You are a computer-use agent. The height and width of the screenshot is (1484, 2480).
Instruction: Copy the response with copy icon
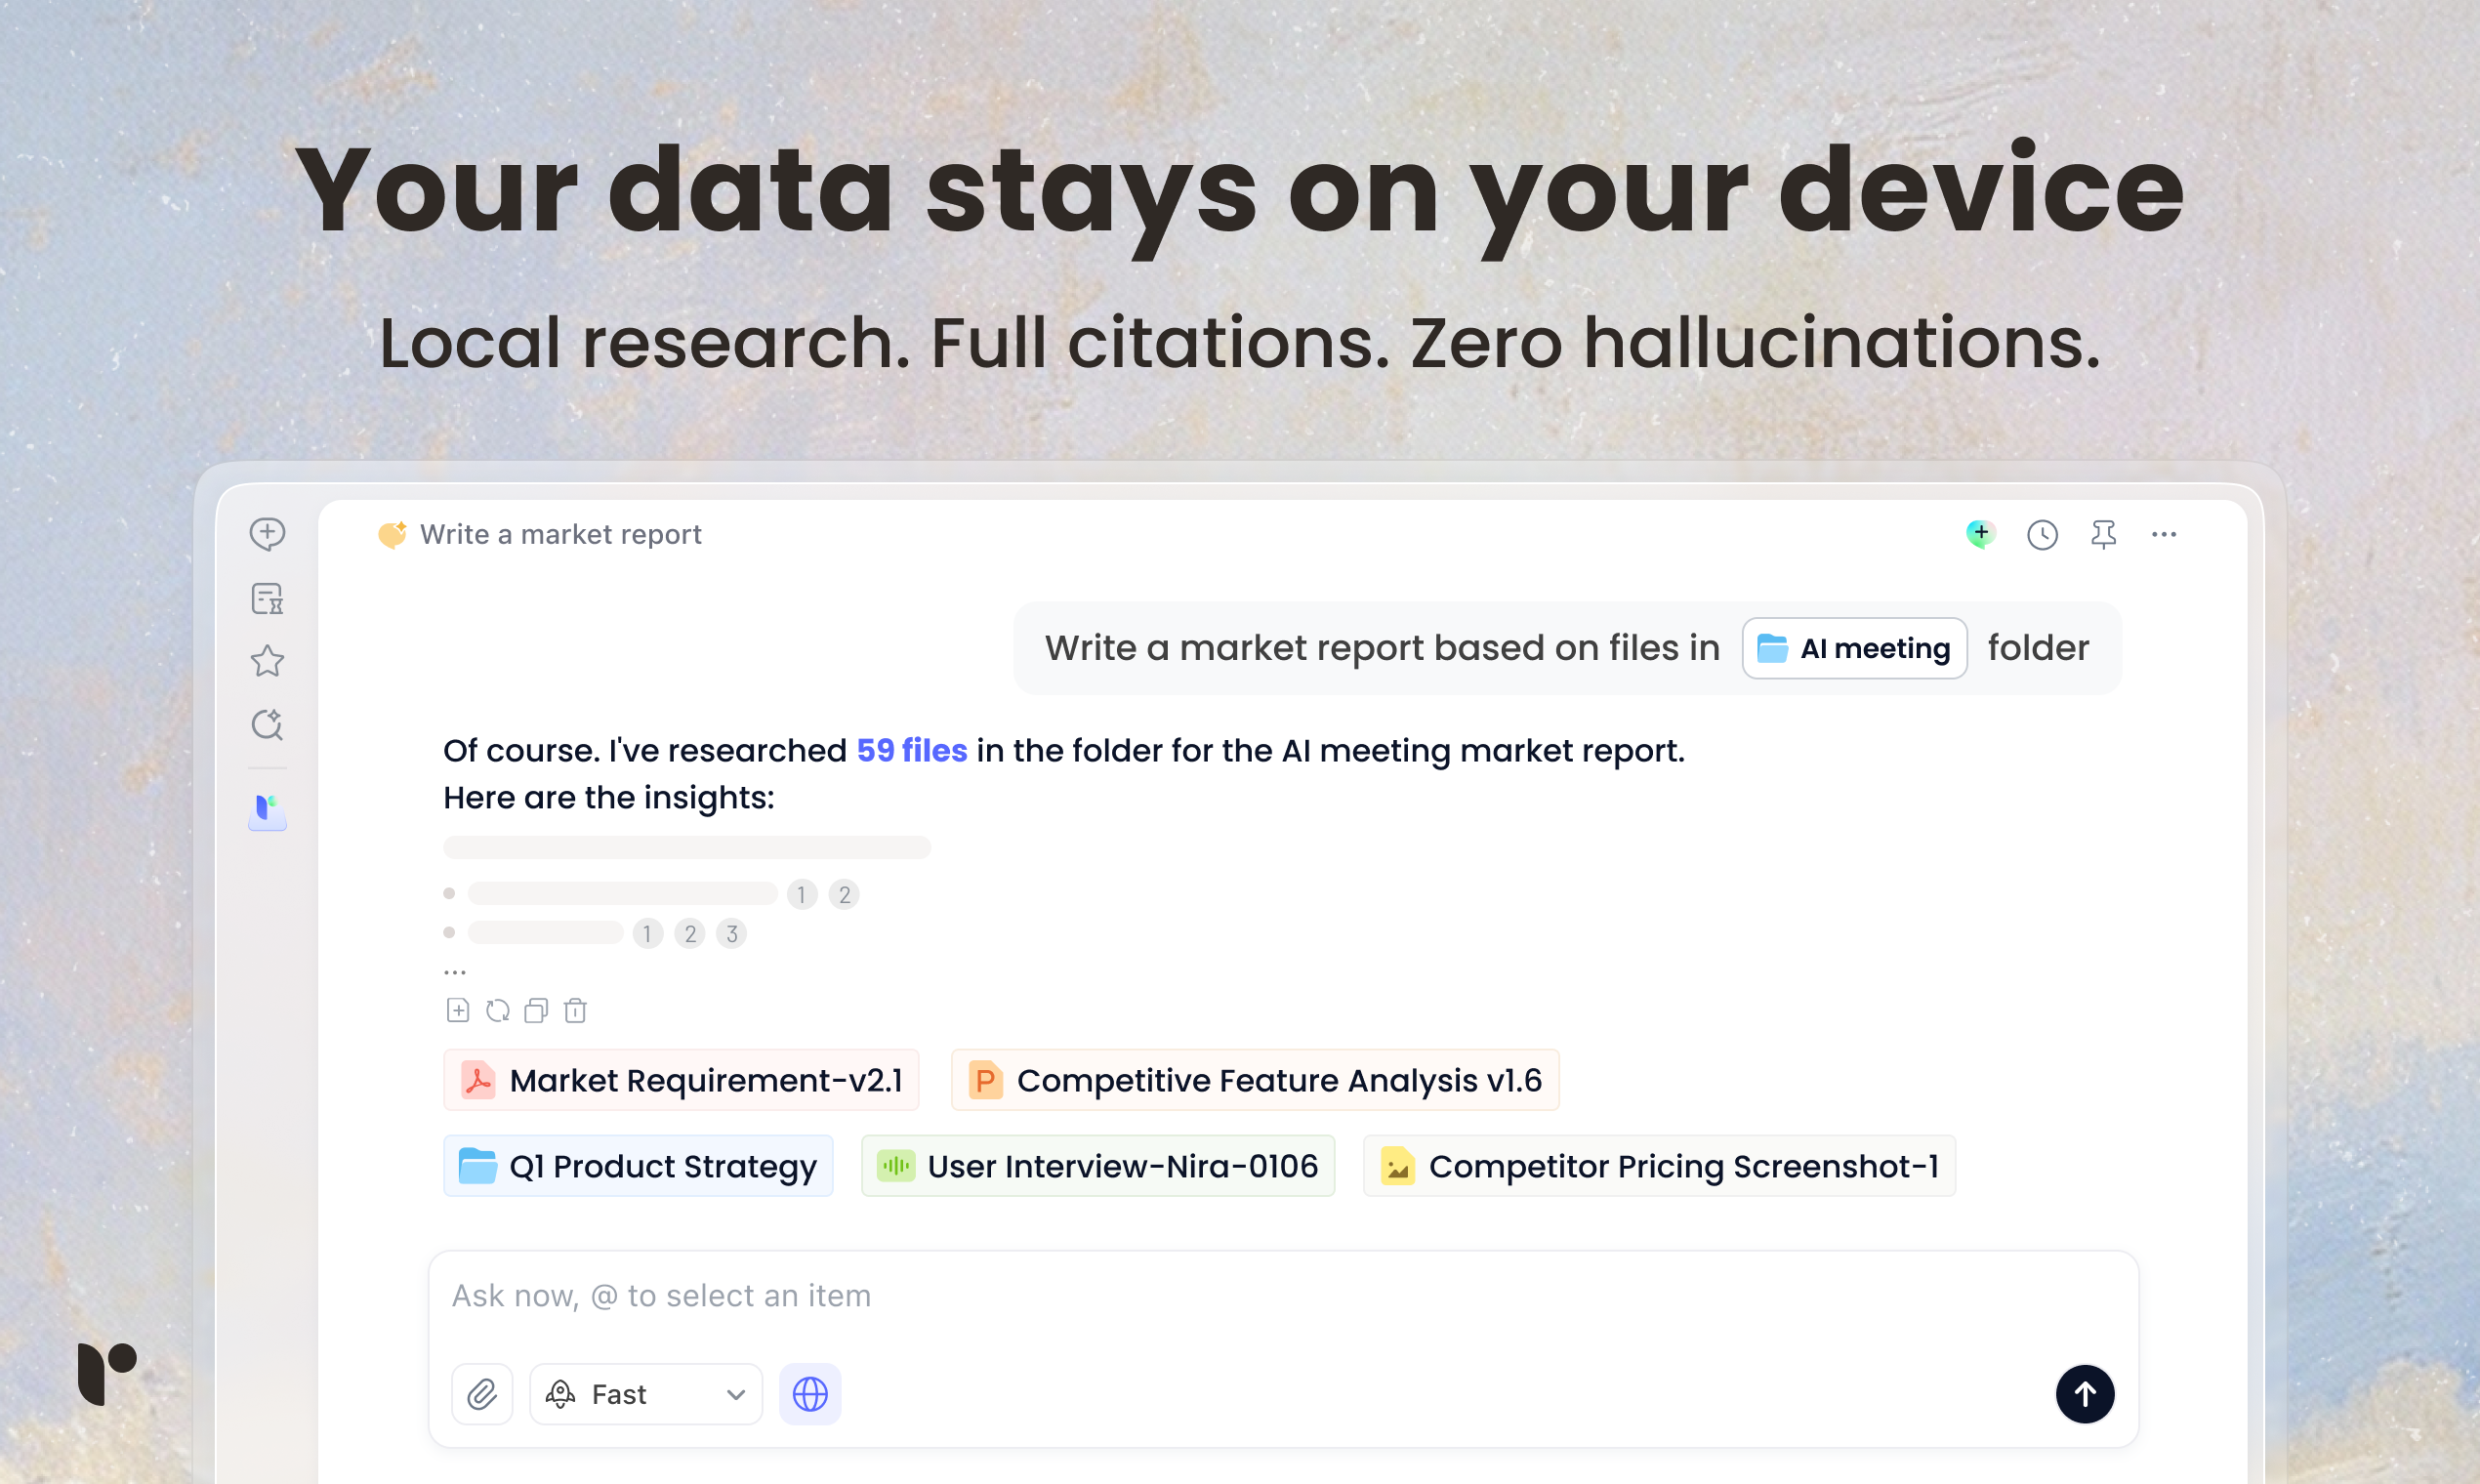[x=536, y=1011]
